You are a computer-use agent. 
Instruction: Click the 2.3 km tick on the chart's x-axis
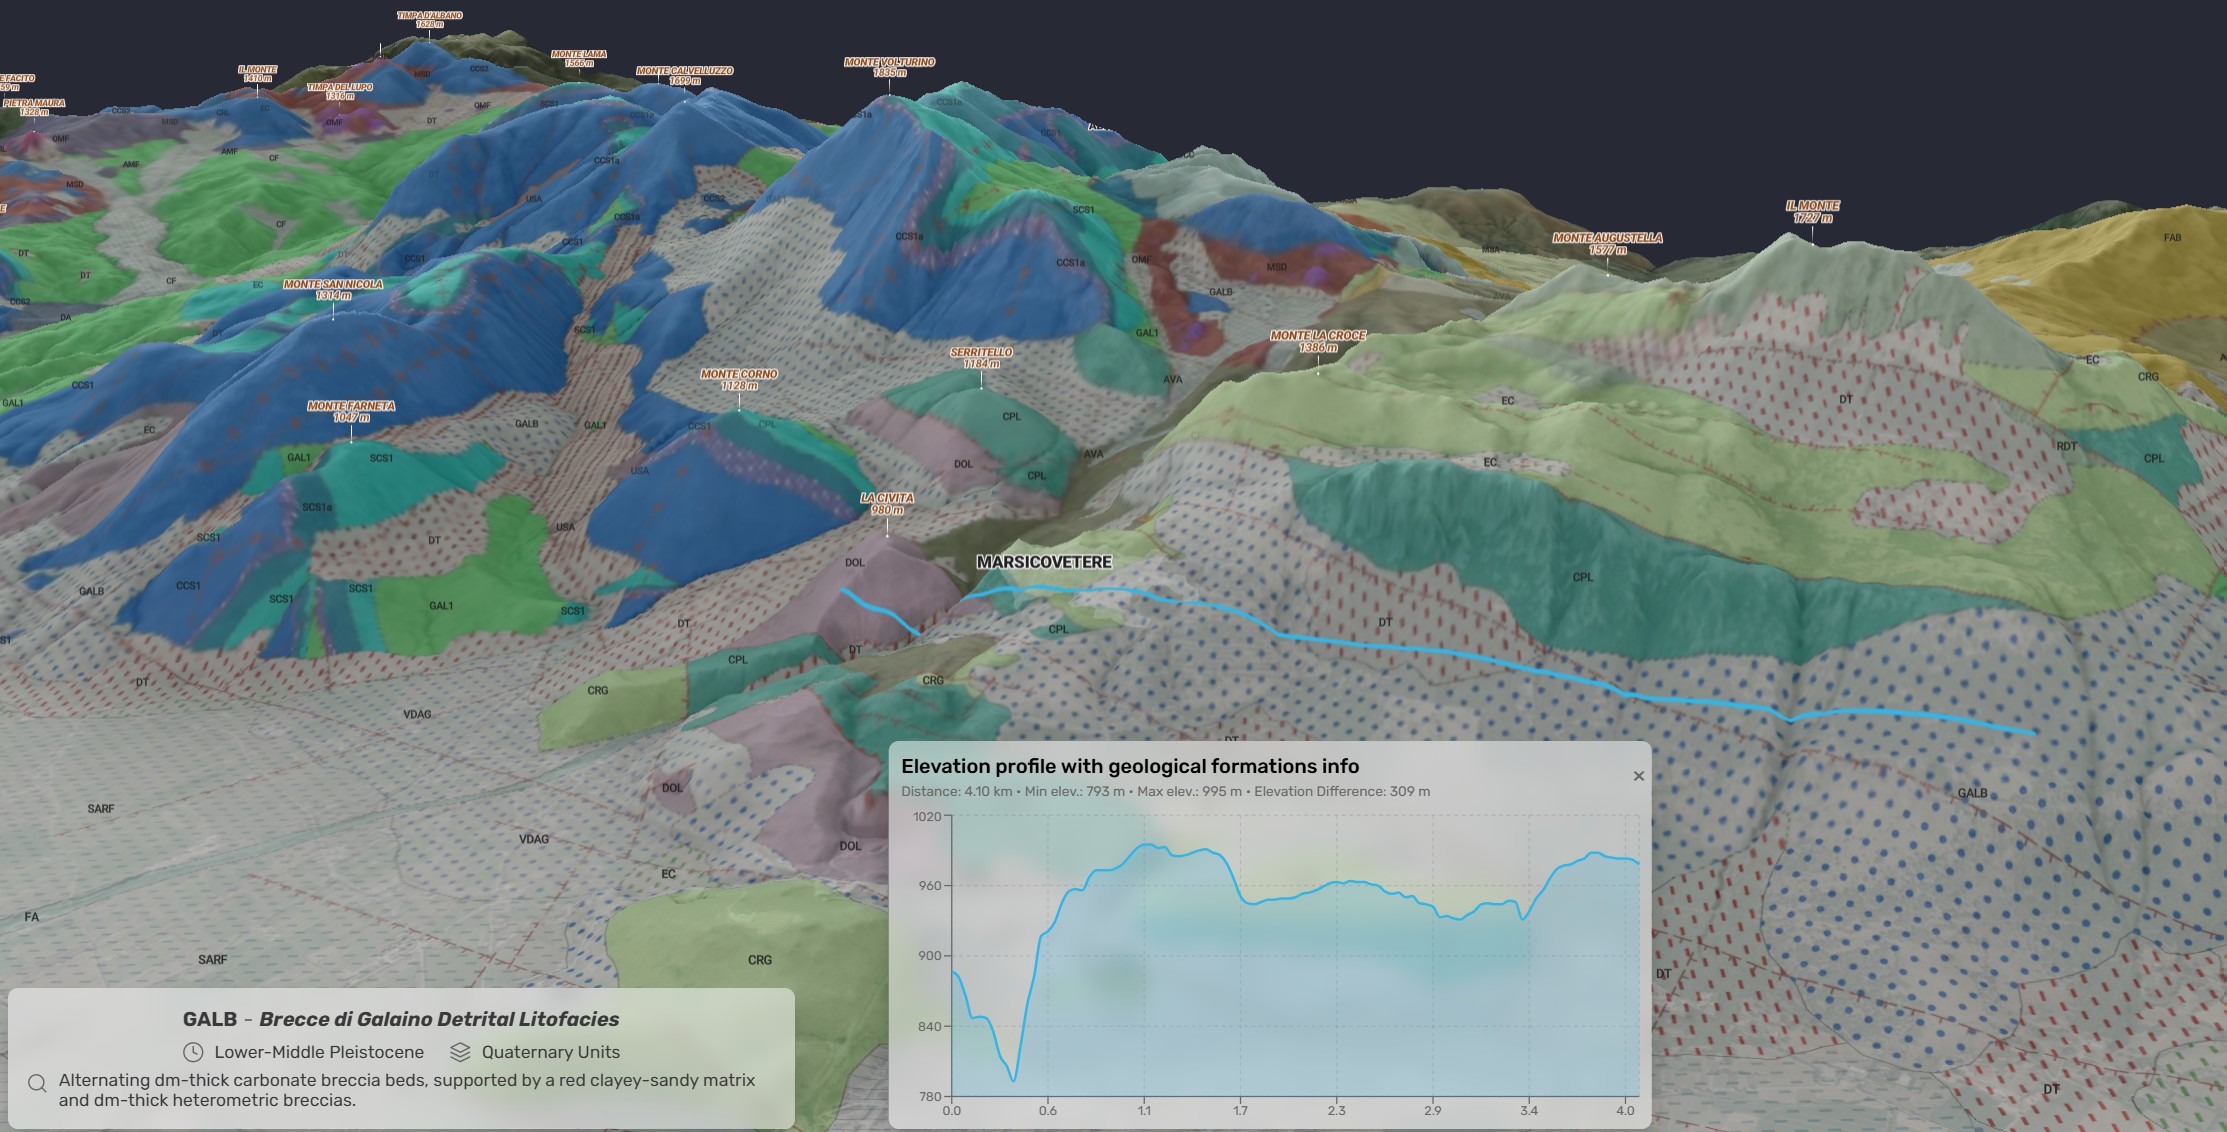coord(1336,1110)
